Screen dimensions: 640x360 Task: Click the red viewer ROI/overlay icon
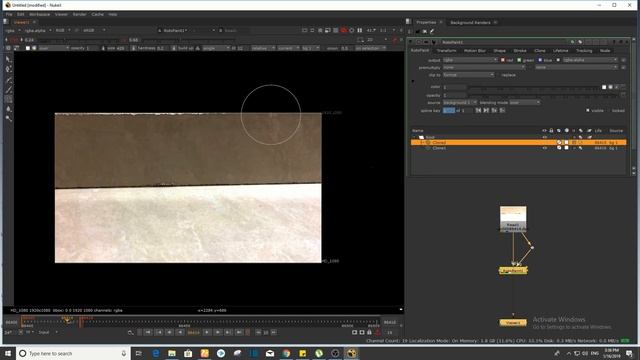[344, 30]
